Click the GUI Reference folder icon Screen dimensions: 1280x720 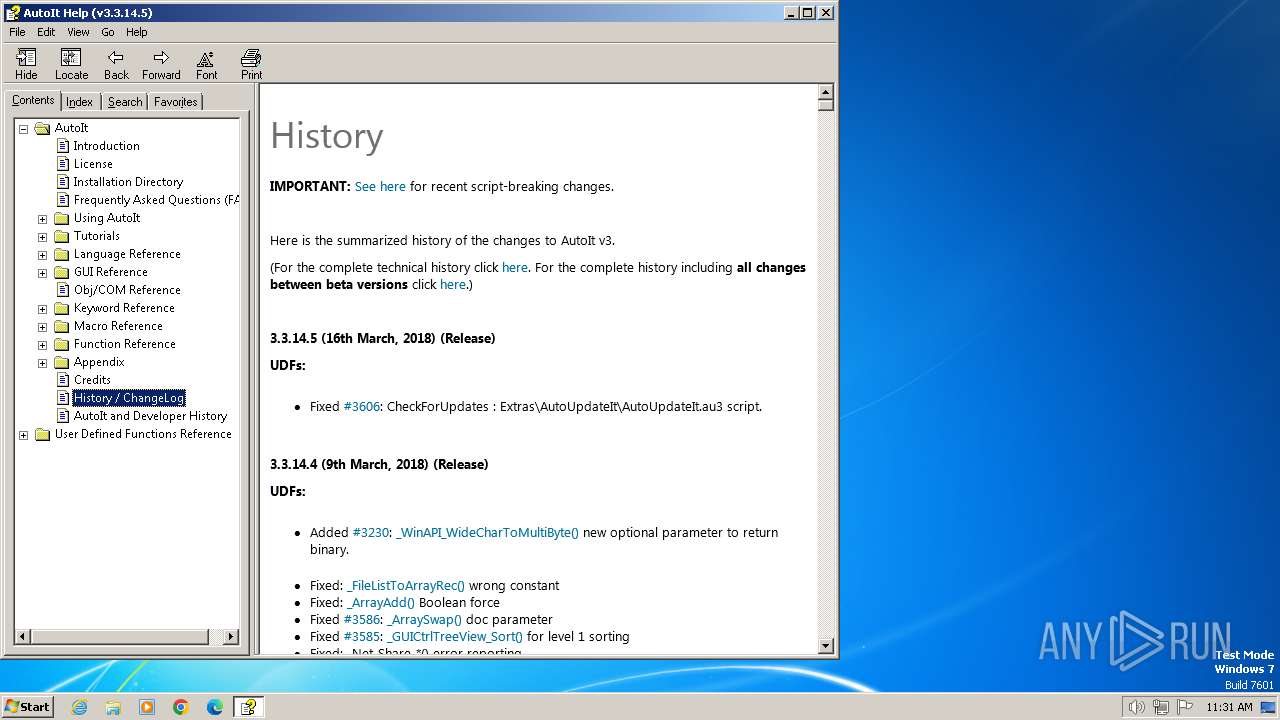point(61,272)
